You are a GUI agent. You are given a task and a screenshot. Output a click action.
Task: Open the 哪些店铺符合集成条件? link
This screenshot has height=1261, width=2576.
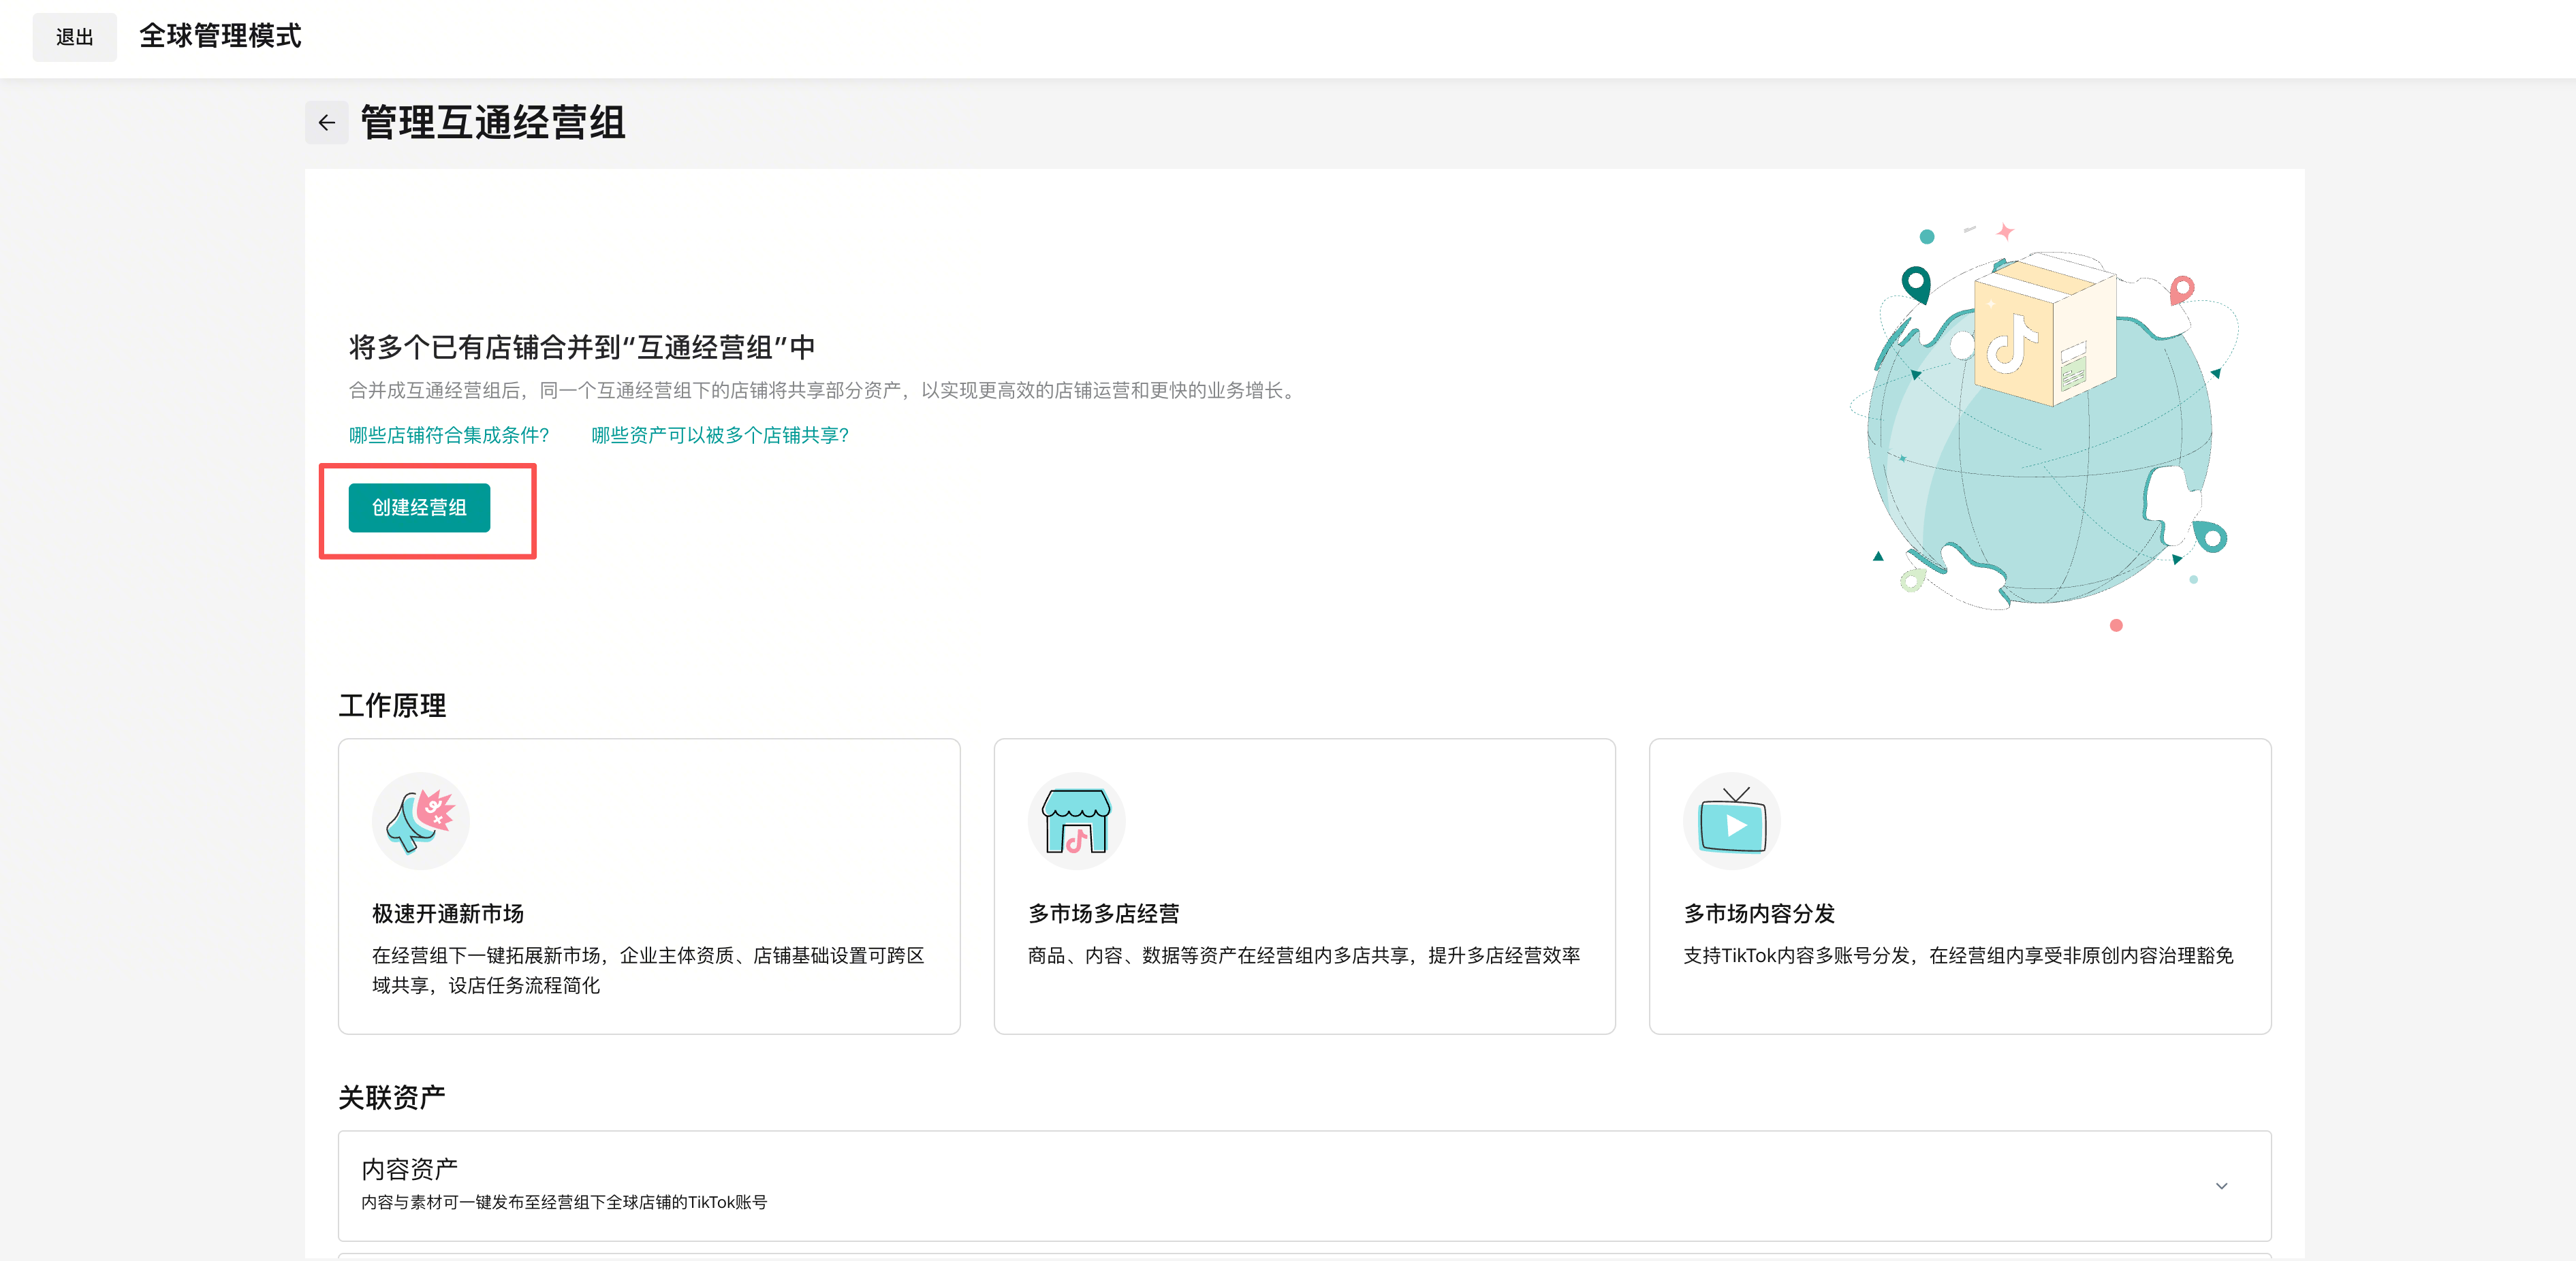tap(449, 435)
